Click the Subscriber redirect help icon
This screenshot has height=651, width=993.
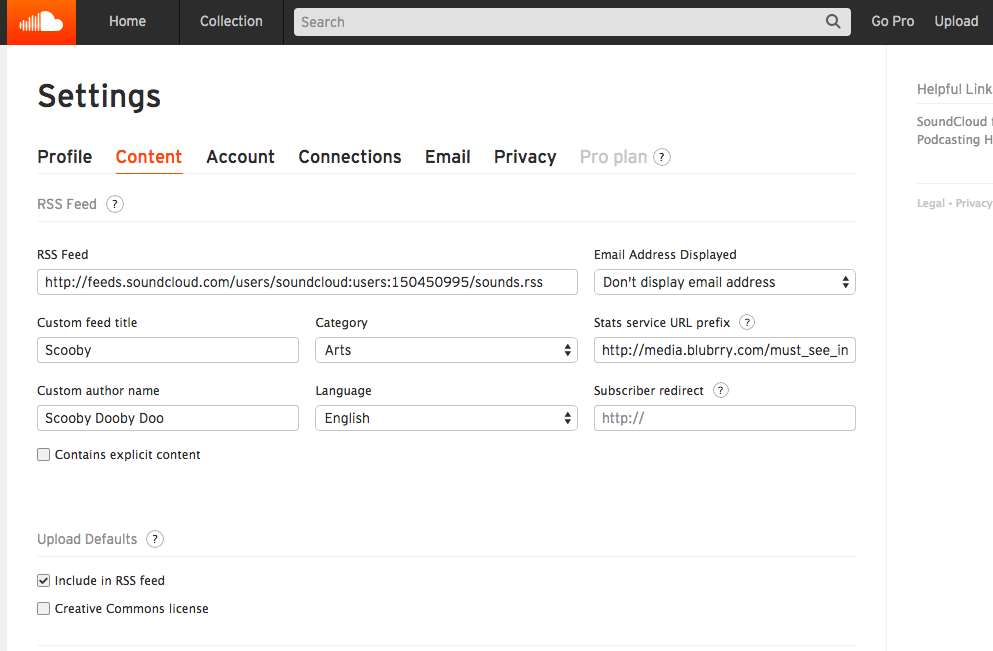pos(720,390)
